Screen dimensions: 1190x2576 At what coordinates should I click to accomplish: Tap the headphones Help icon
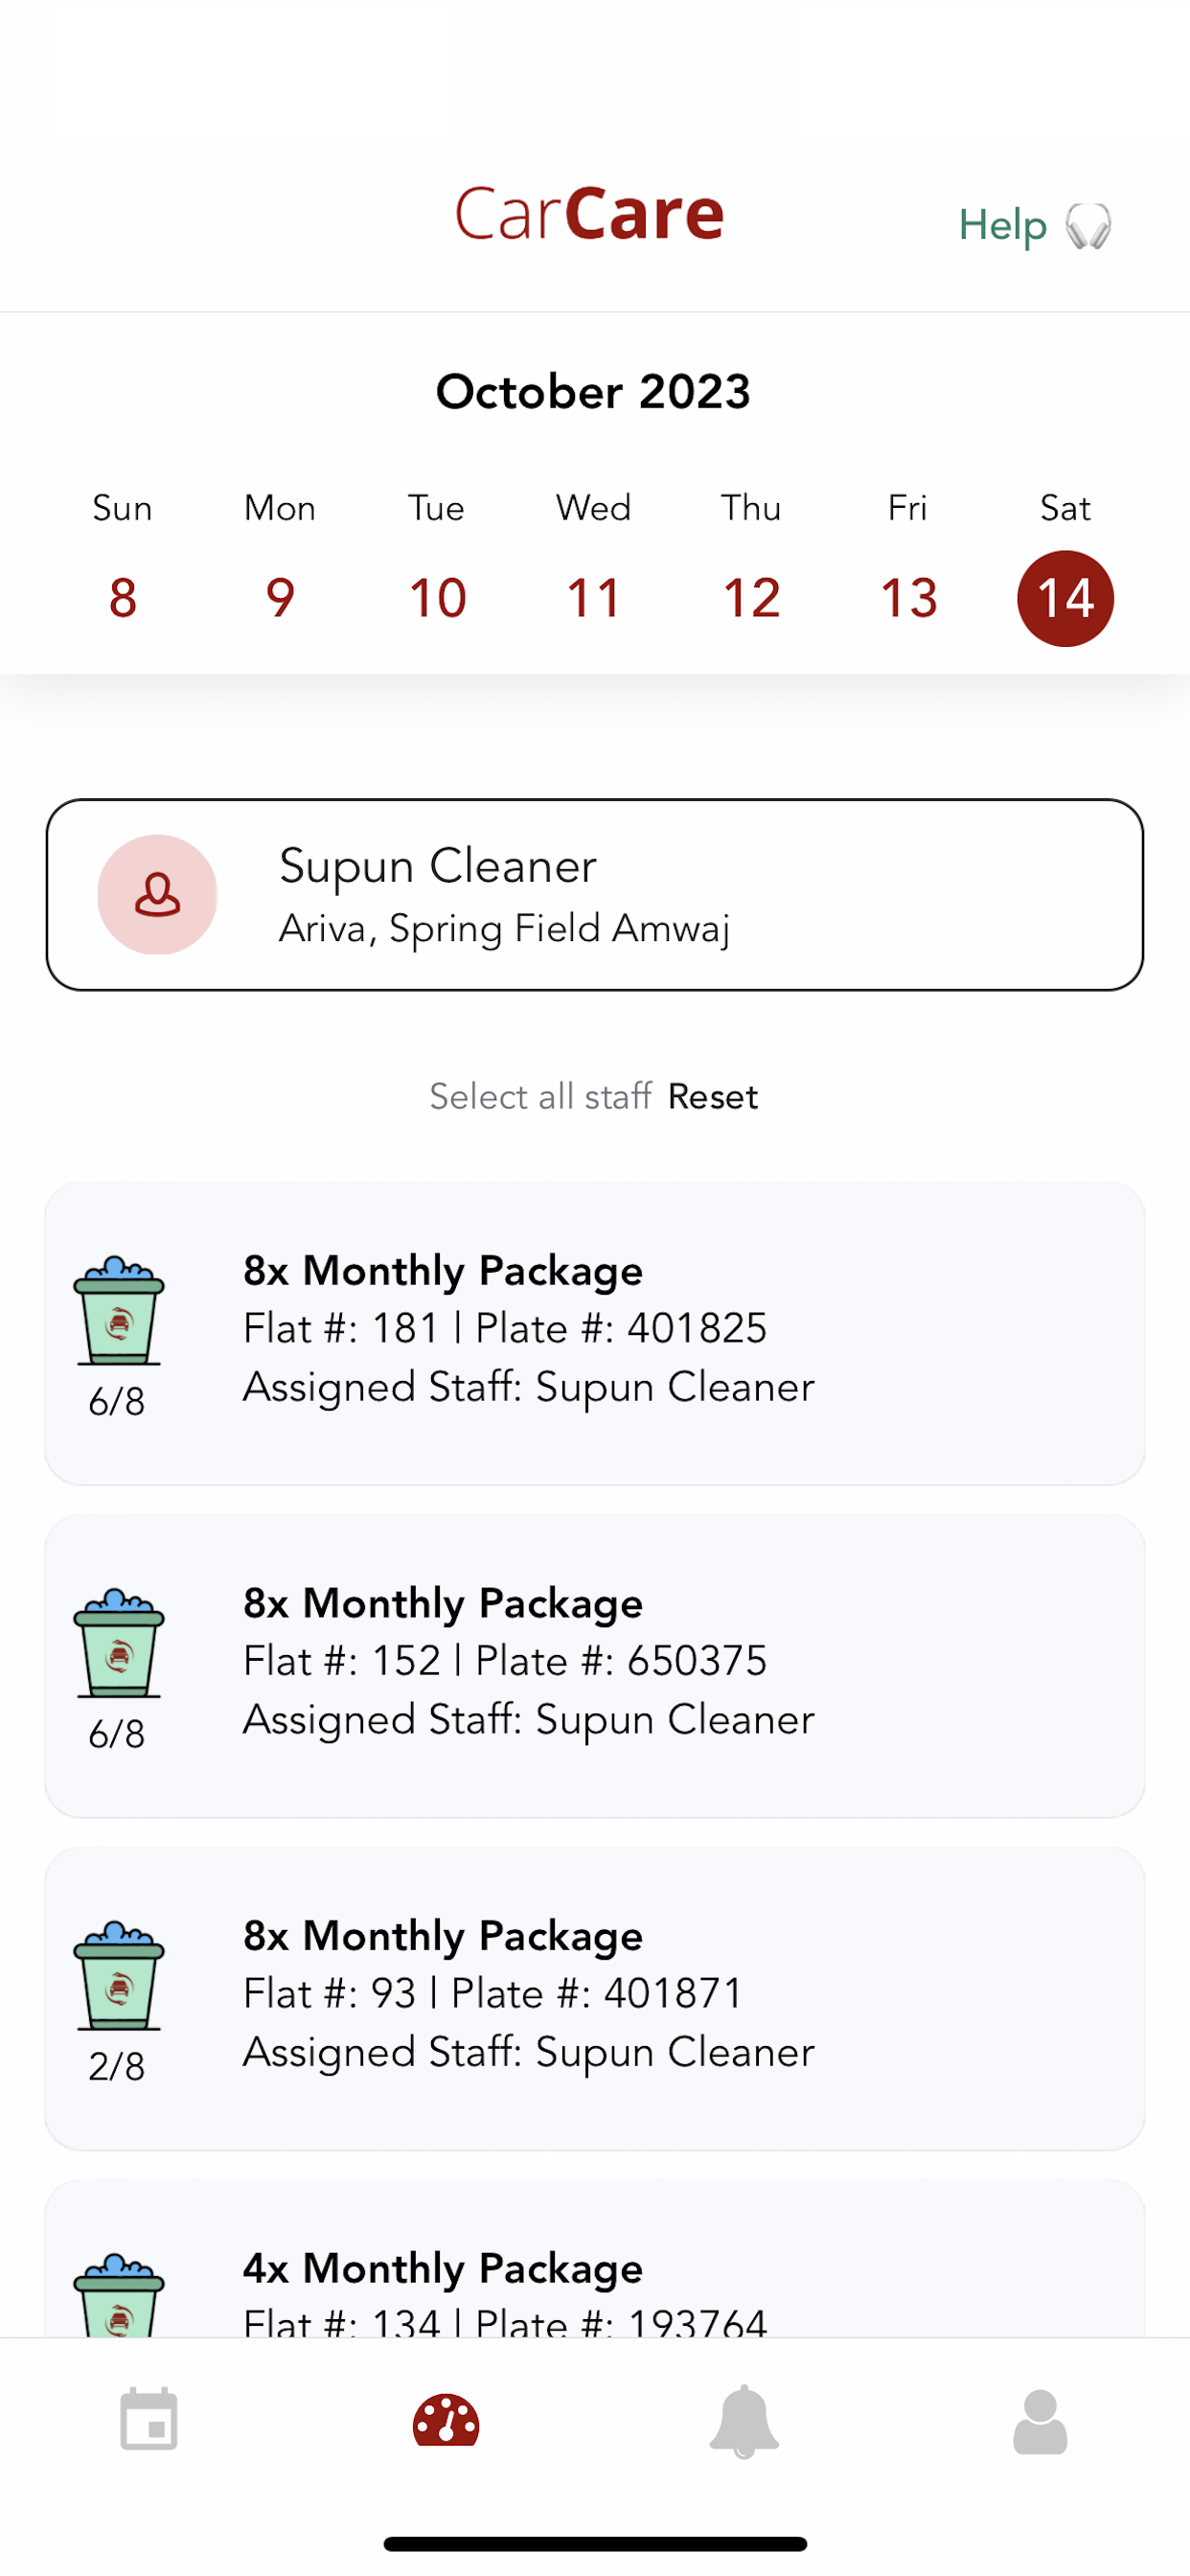[1088, 226]
